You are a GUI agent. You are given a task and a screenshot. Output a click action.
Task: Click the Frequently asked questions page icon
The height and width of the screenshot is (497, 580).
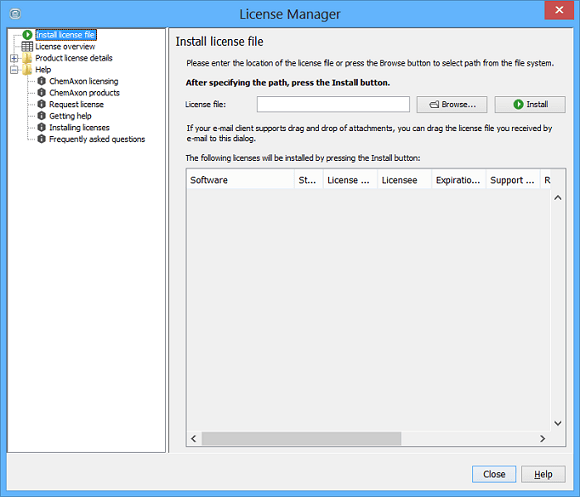point(42,139)
